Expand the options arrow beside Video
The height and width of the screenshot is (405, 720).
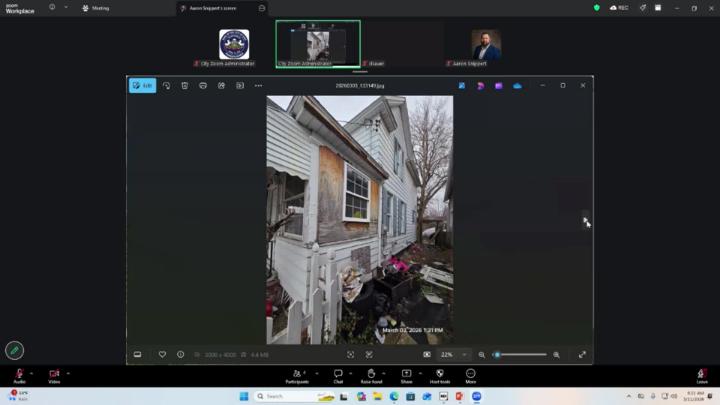[68, 373]
